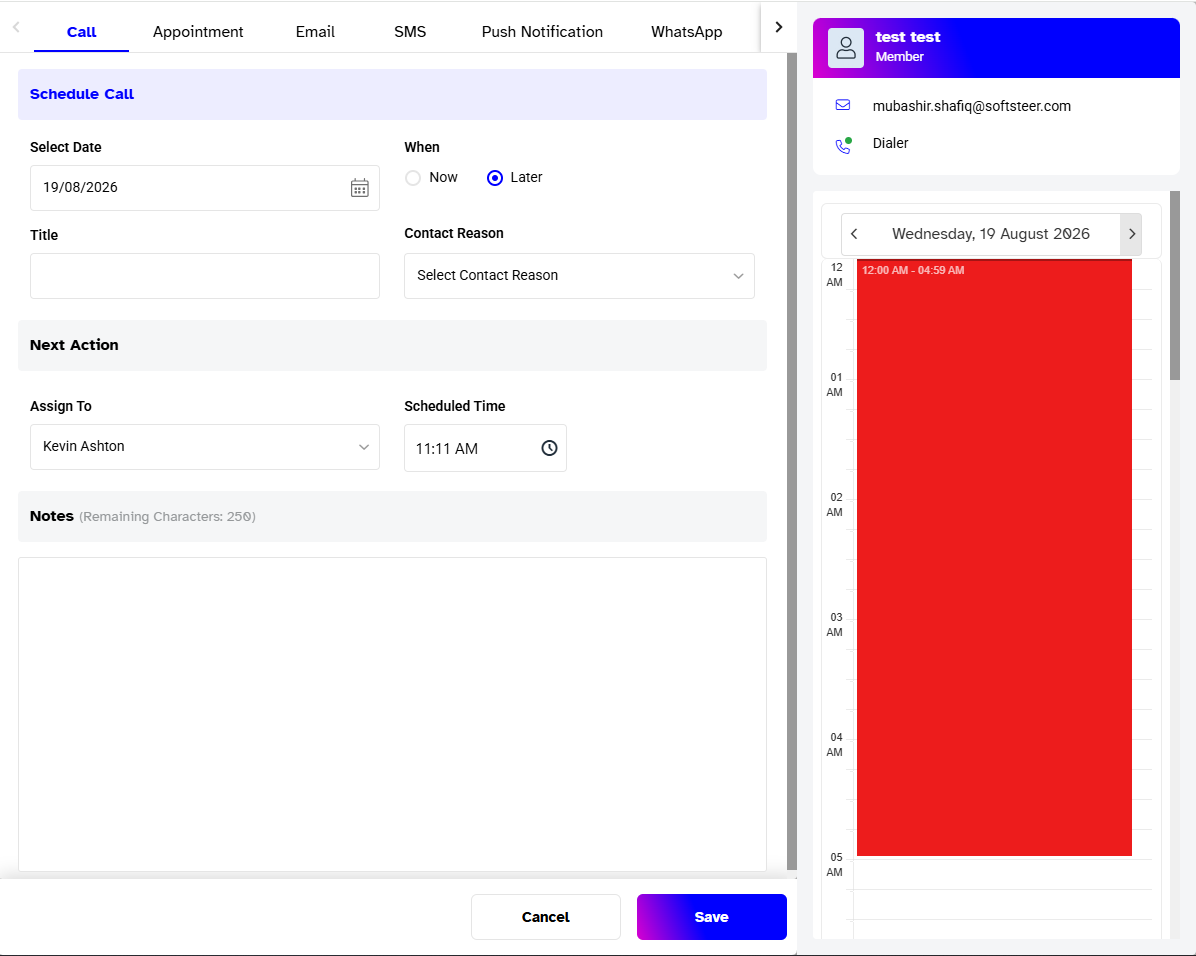Open the Select Contact Reason dropdown
Viewport: 1196px width, 956px height.
pyautogui.click(x=579, y=275)
